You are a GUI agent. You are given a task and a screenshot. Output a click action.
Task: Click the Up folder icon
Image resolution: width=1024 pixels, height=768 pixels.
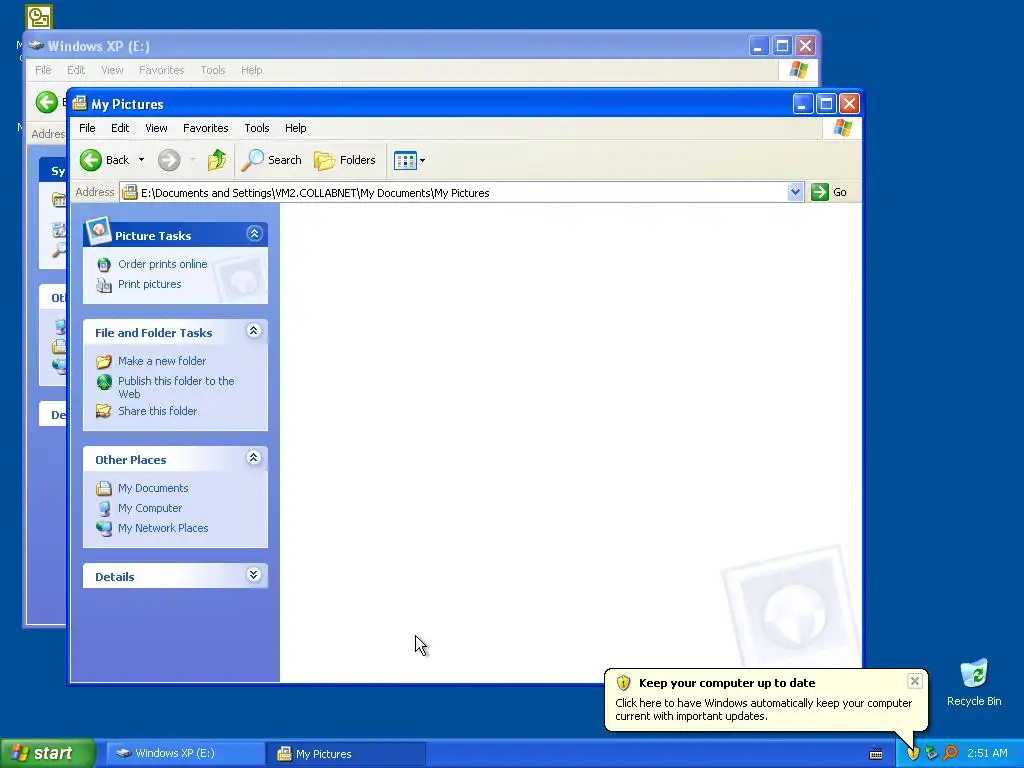tap(216, 160)
